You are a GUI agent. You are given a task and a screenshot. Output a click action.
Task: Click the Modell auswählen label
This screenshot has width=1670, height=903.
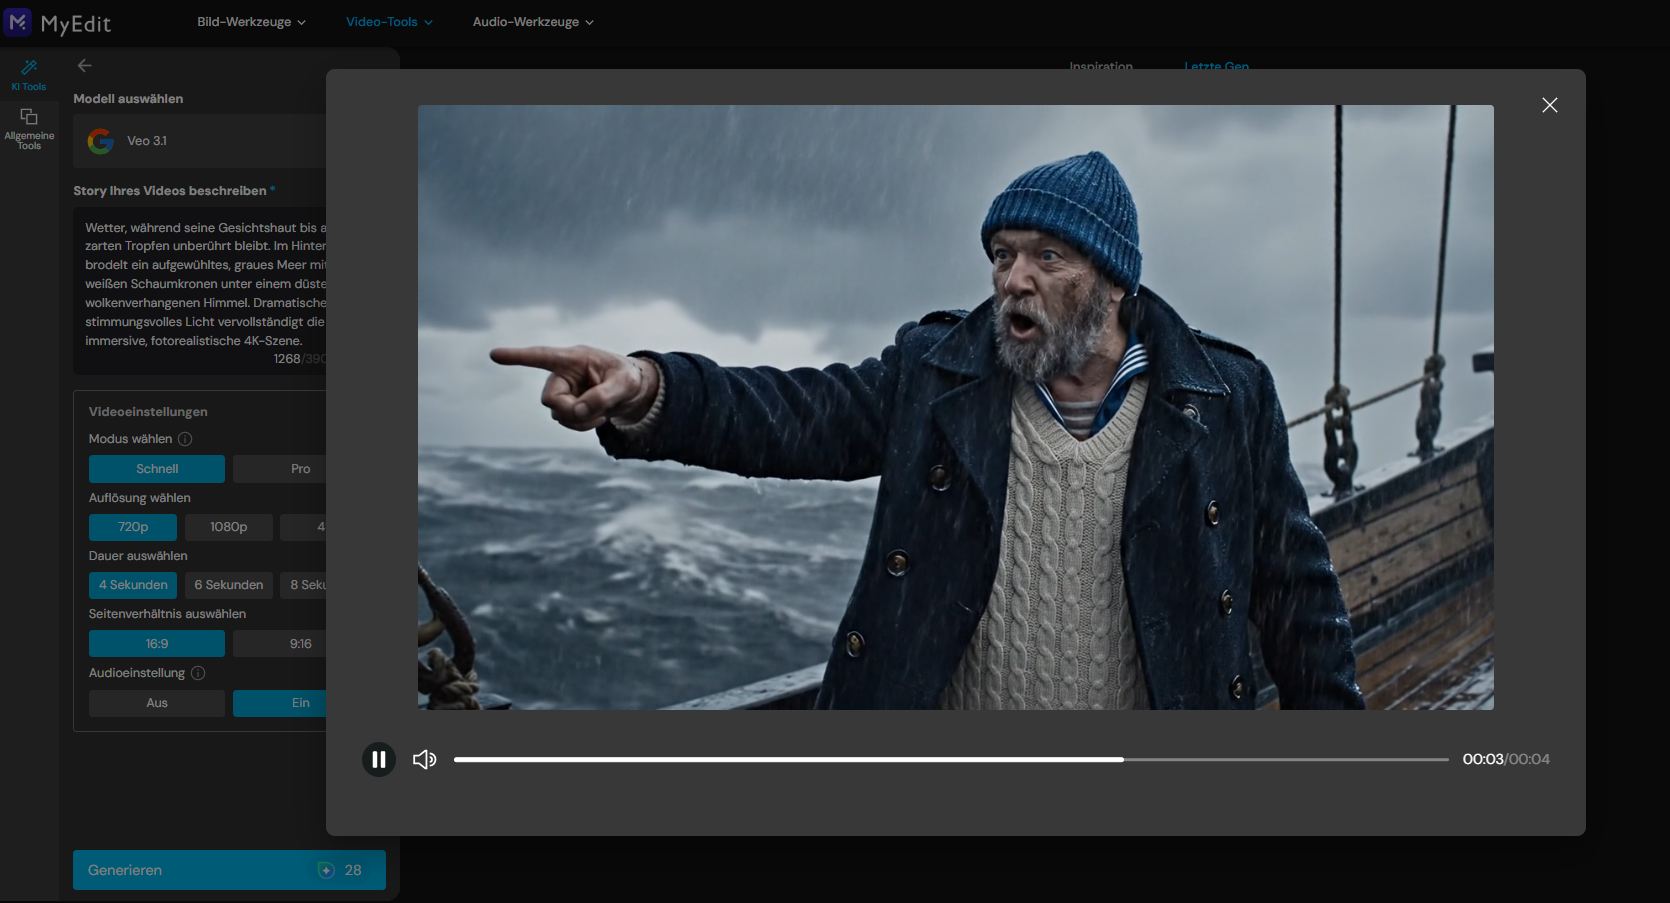click(128, 99)
